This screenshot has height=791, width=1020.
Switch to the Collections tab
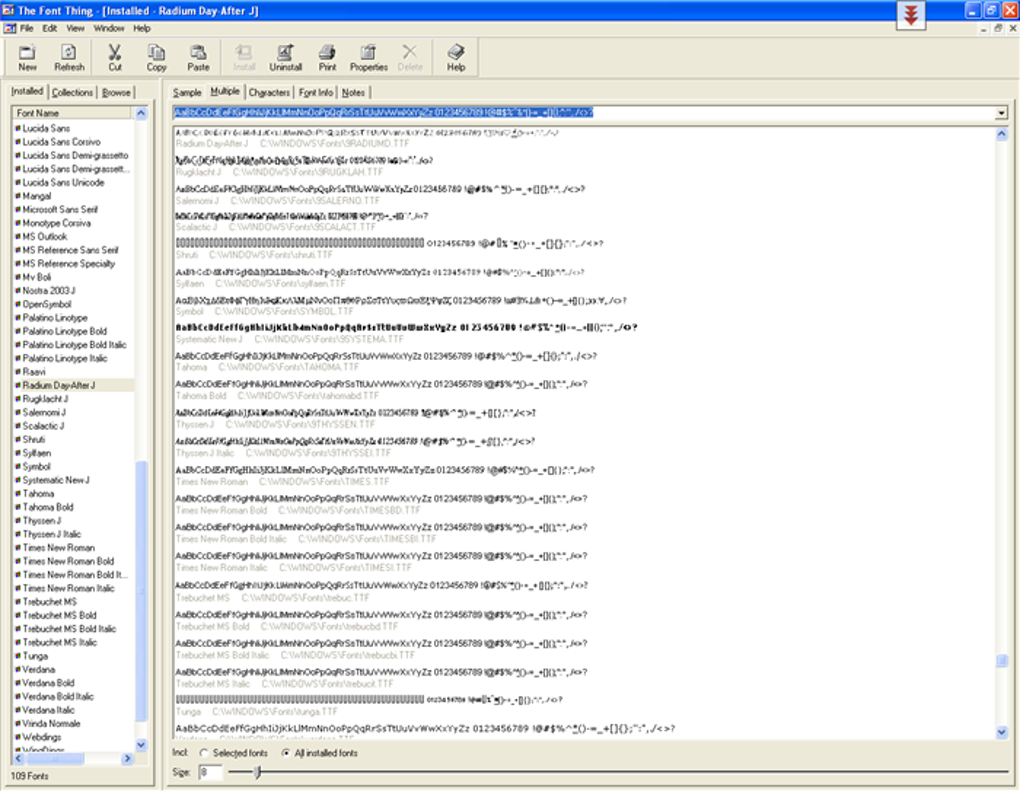coord(72,92)
